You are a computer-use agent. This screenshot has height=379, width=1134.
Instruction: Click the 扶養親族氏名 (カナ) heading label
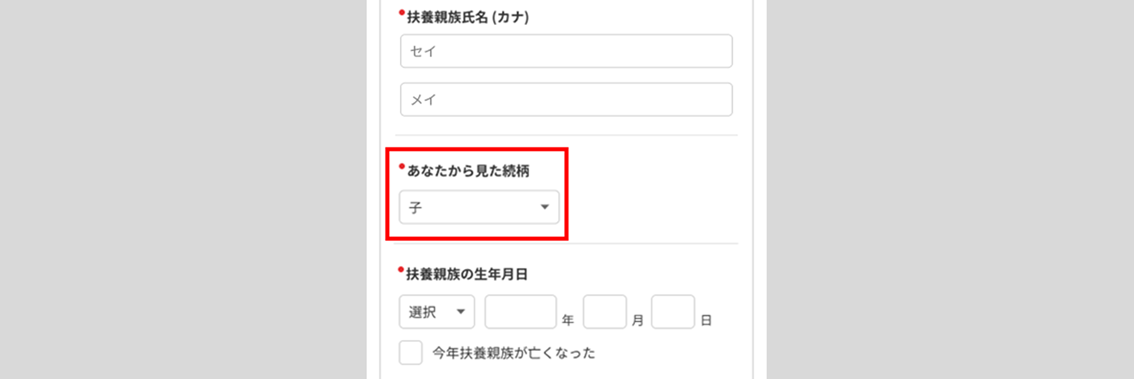(x=468, y=18)
